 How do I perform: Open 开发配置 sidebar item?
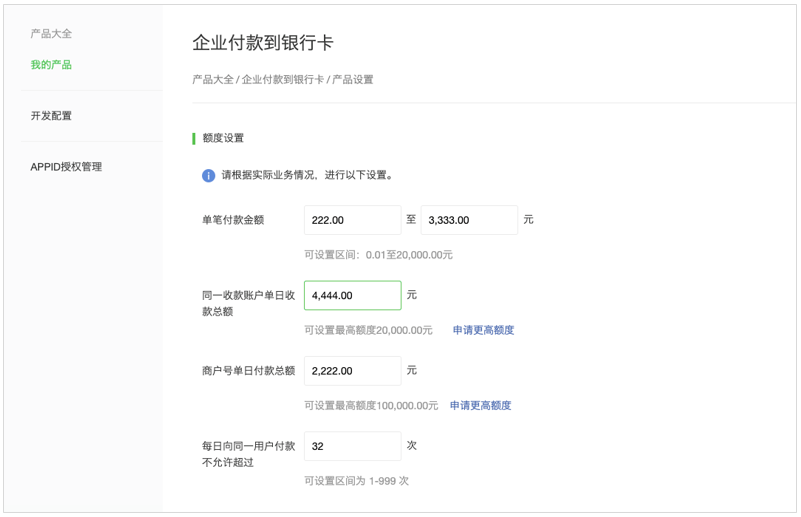pyautogui.click(x=51, y=116)
